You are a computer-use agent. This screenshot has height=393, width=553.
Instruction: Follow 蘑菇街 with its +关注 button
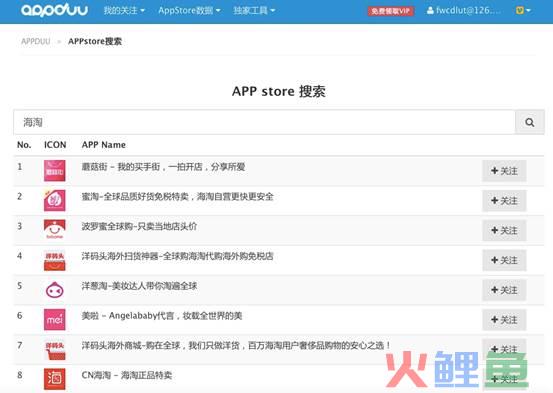pos(504,171)
